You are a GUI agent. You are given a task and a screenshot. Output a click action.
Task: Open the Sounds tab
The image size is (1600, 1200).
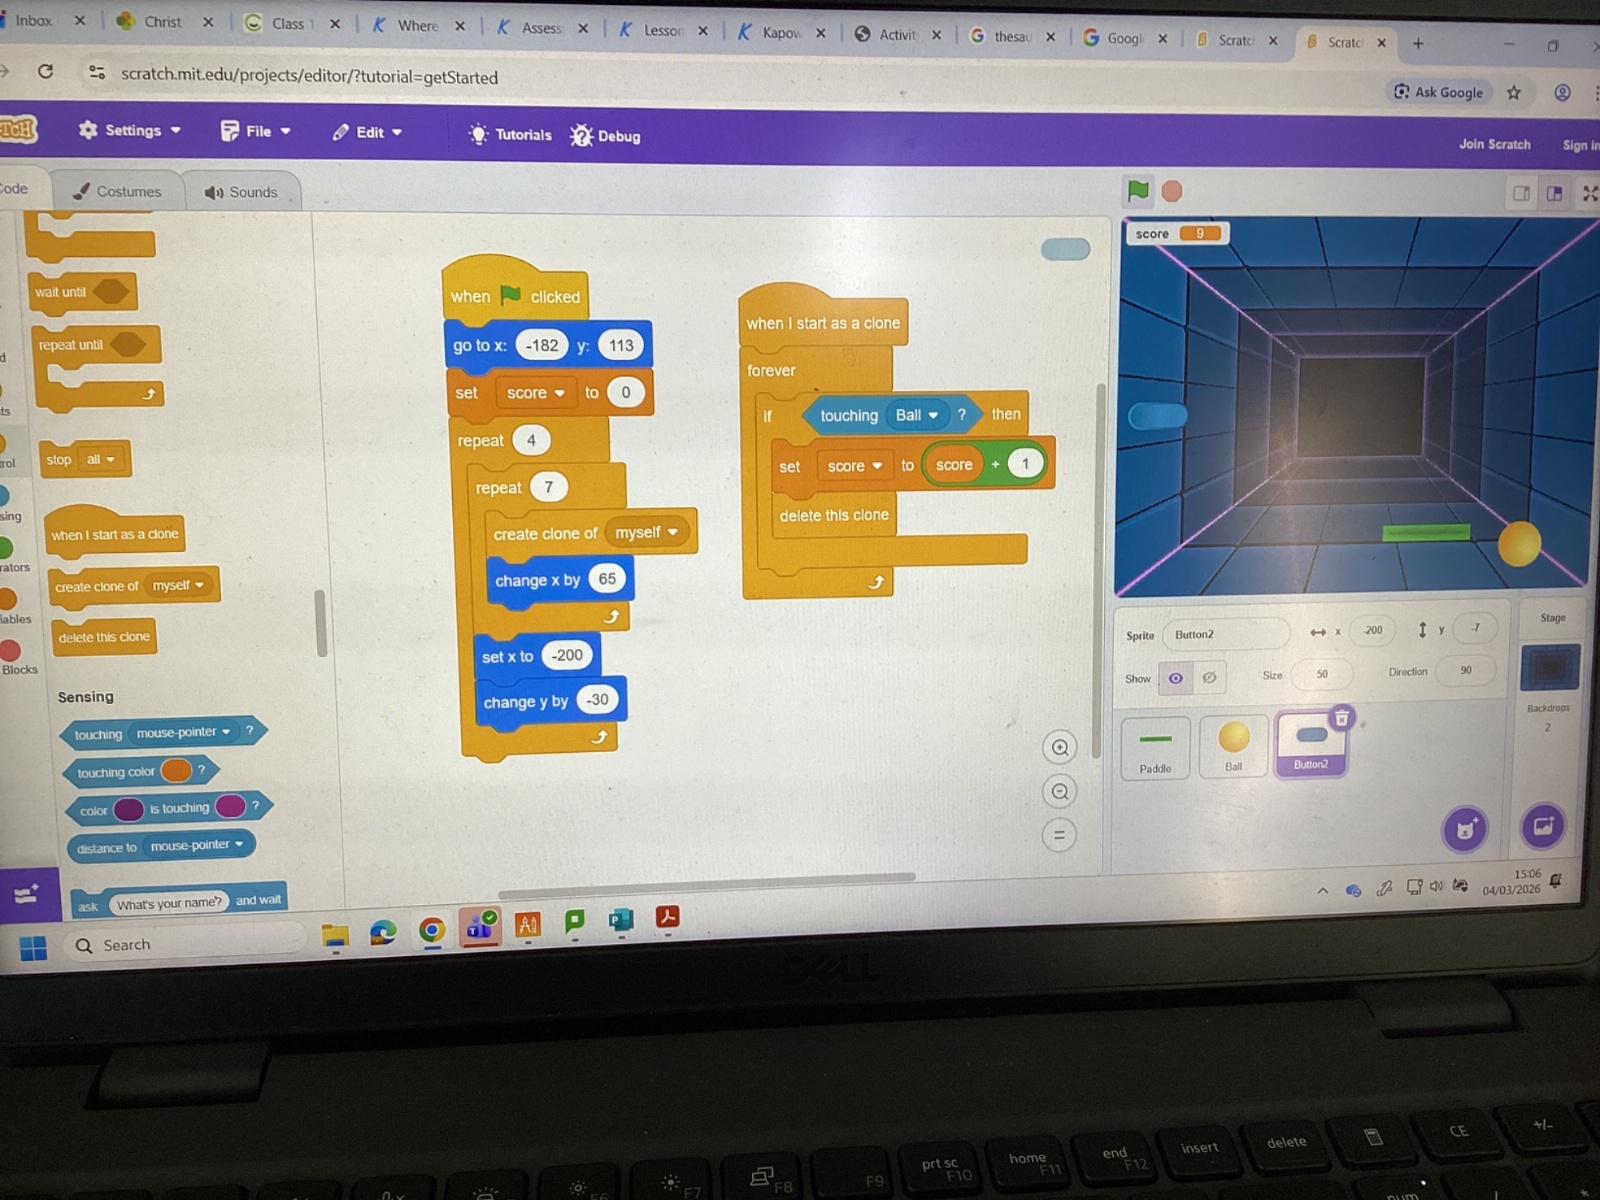(x=241, y=192)
